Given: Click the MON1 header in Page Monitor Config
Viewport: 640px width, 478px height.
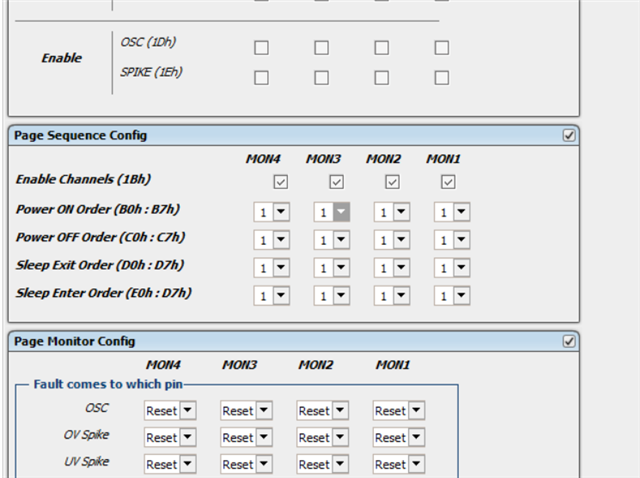Looking at the screenshot, I should (393, 365).
